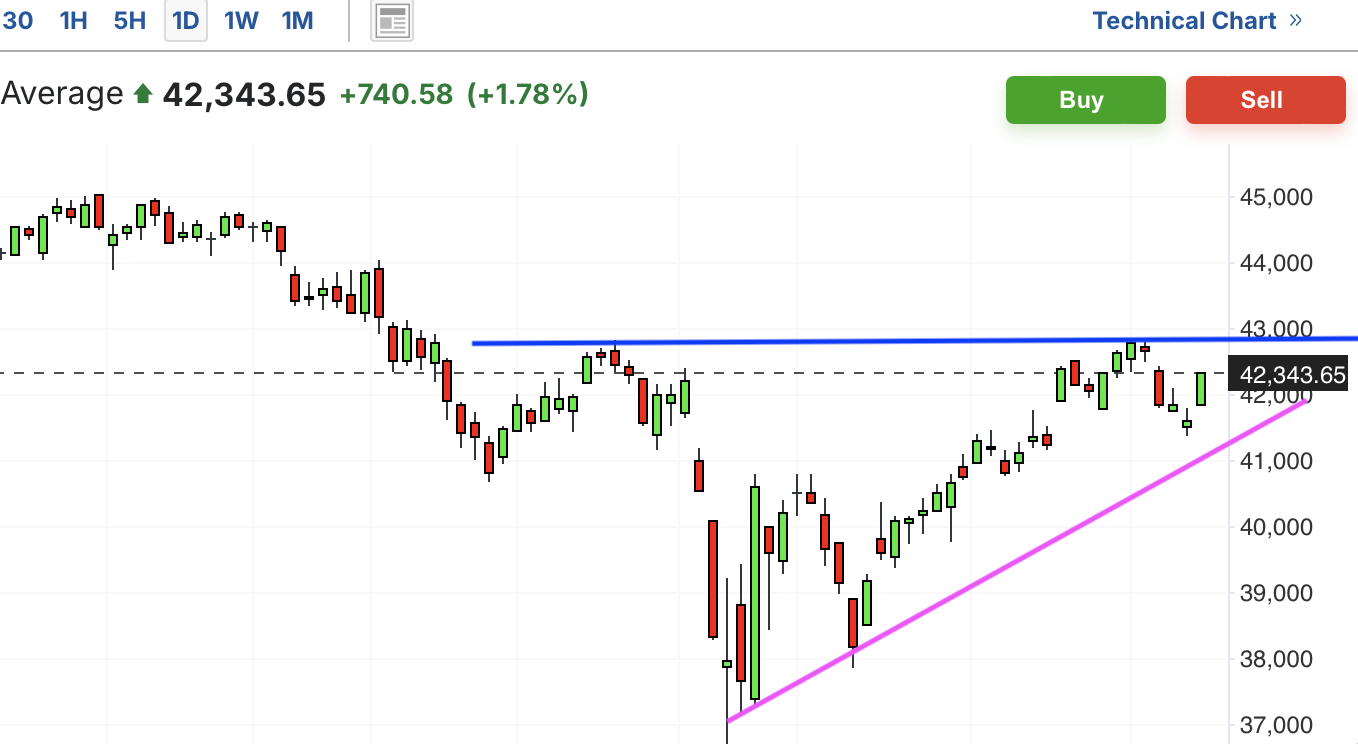Select the 1D timeframe
Image resolution: width=1358 pixels, height=744 pixels.
[186, 20]
